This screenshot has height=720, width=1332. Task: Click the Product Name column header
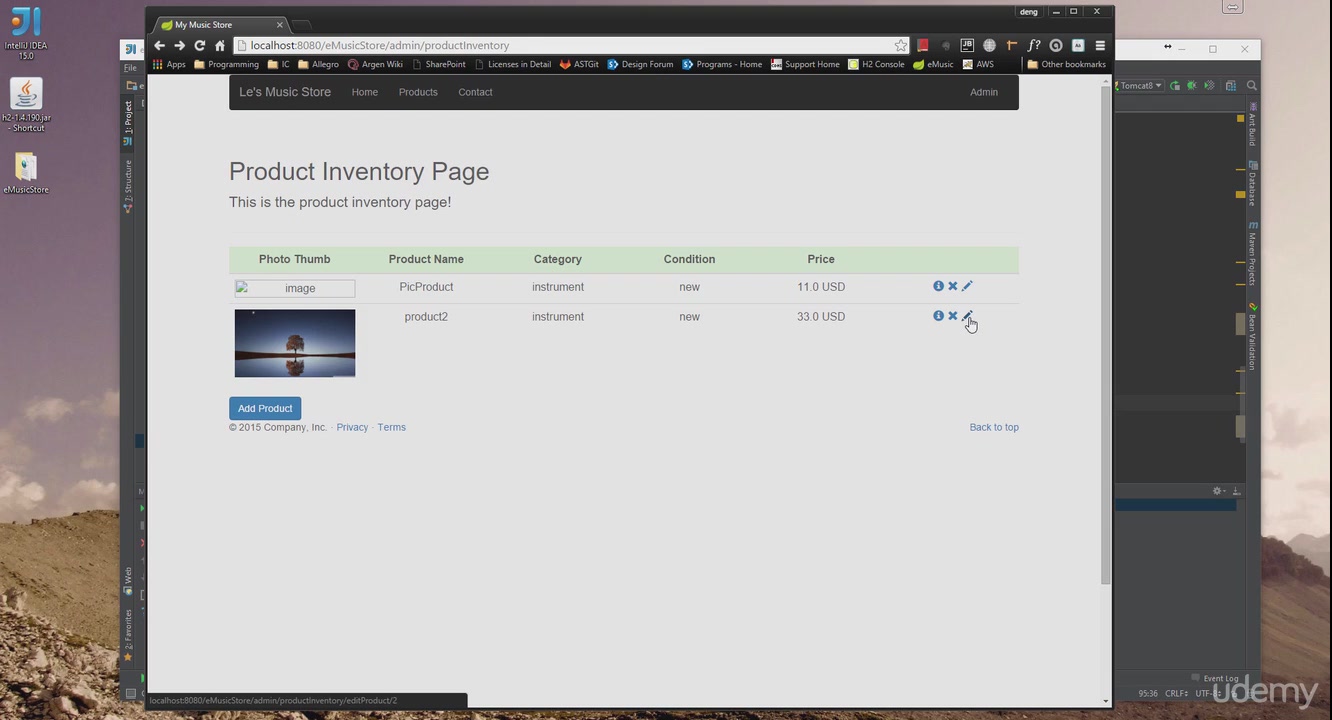(426, 259)
